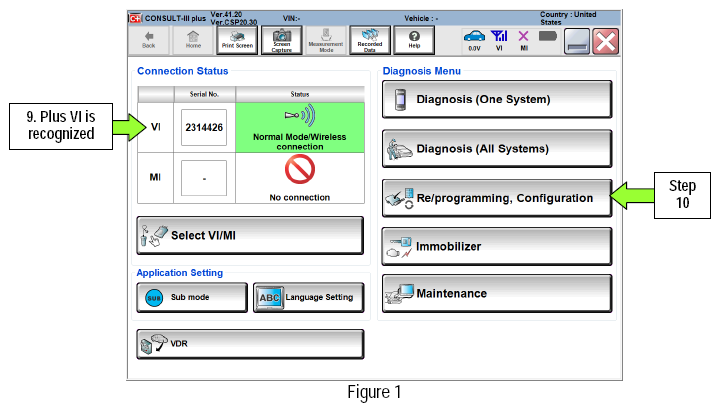Open Re/programming, Configuration
The height and width of the screenshot is (412, 720).
[x=497, y=198]
